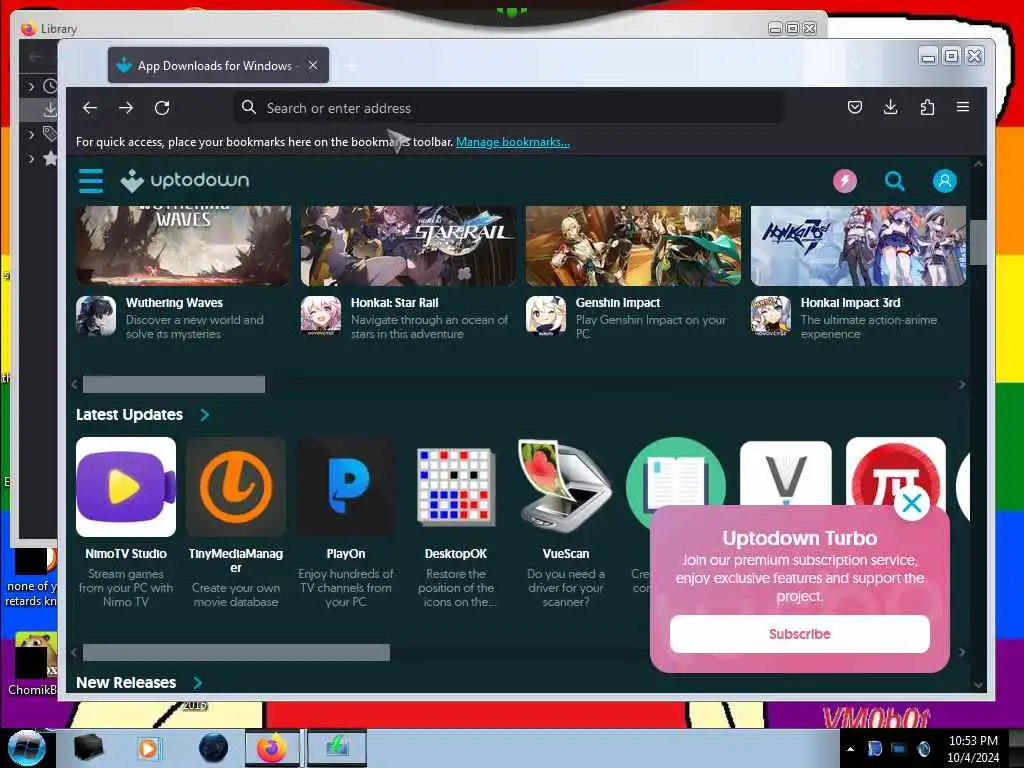Open the media player taskbar icon
1024x768 pixels.
click(x=148, y=748)
